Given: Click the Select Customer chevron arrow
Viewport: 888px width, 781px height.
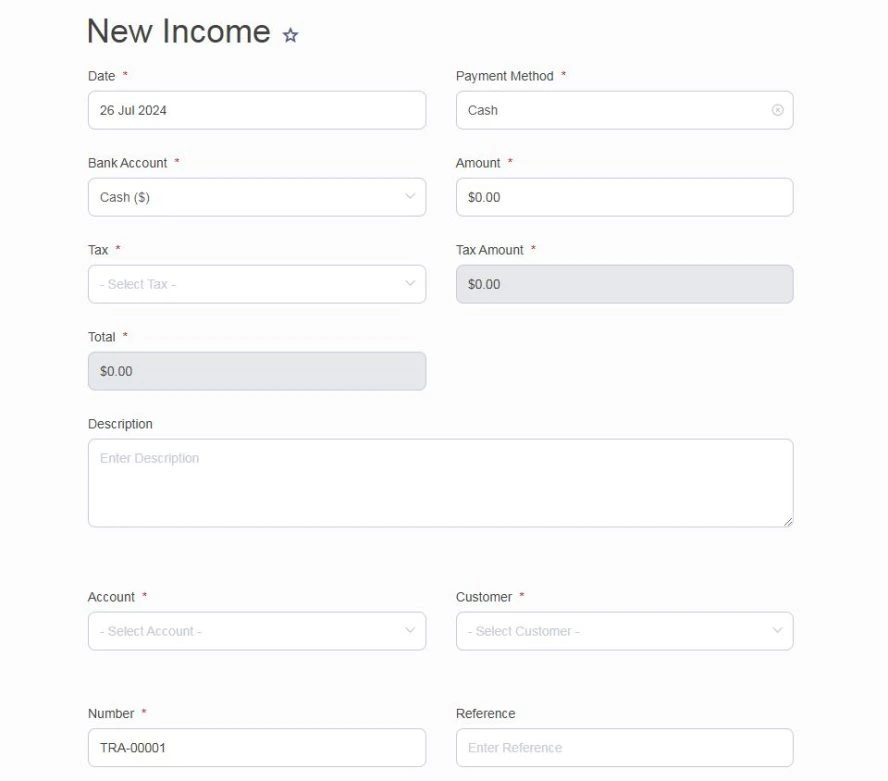Looking at the screenshot, I should [777, 631].
